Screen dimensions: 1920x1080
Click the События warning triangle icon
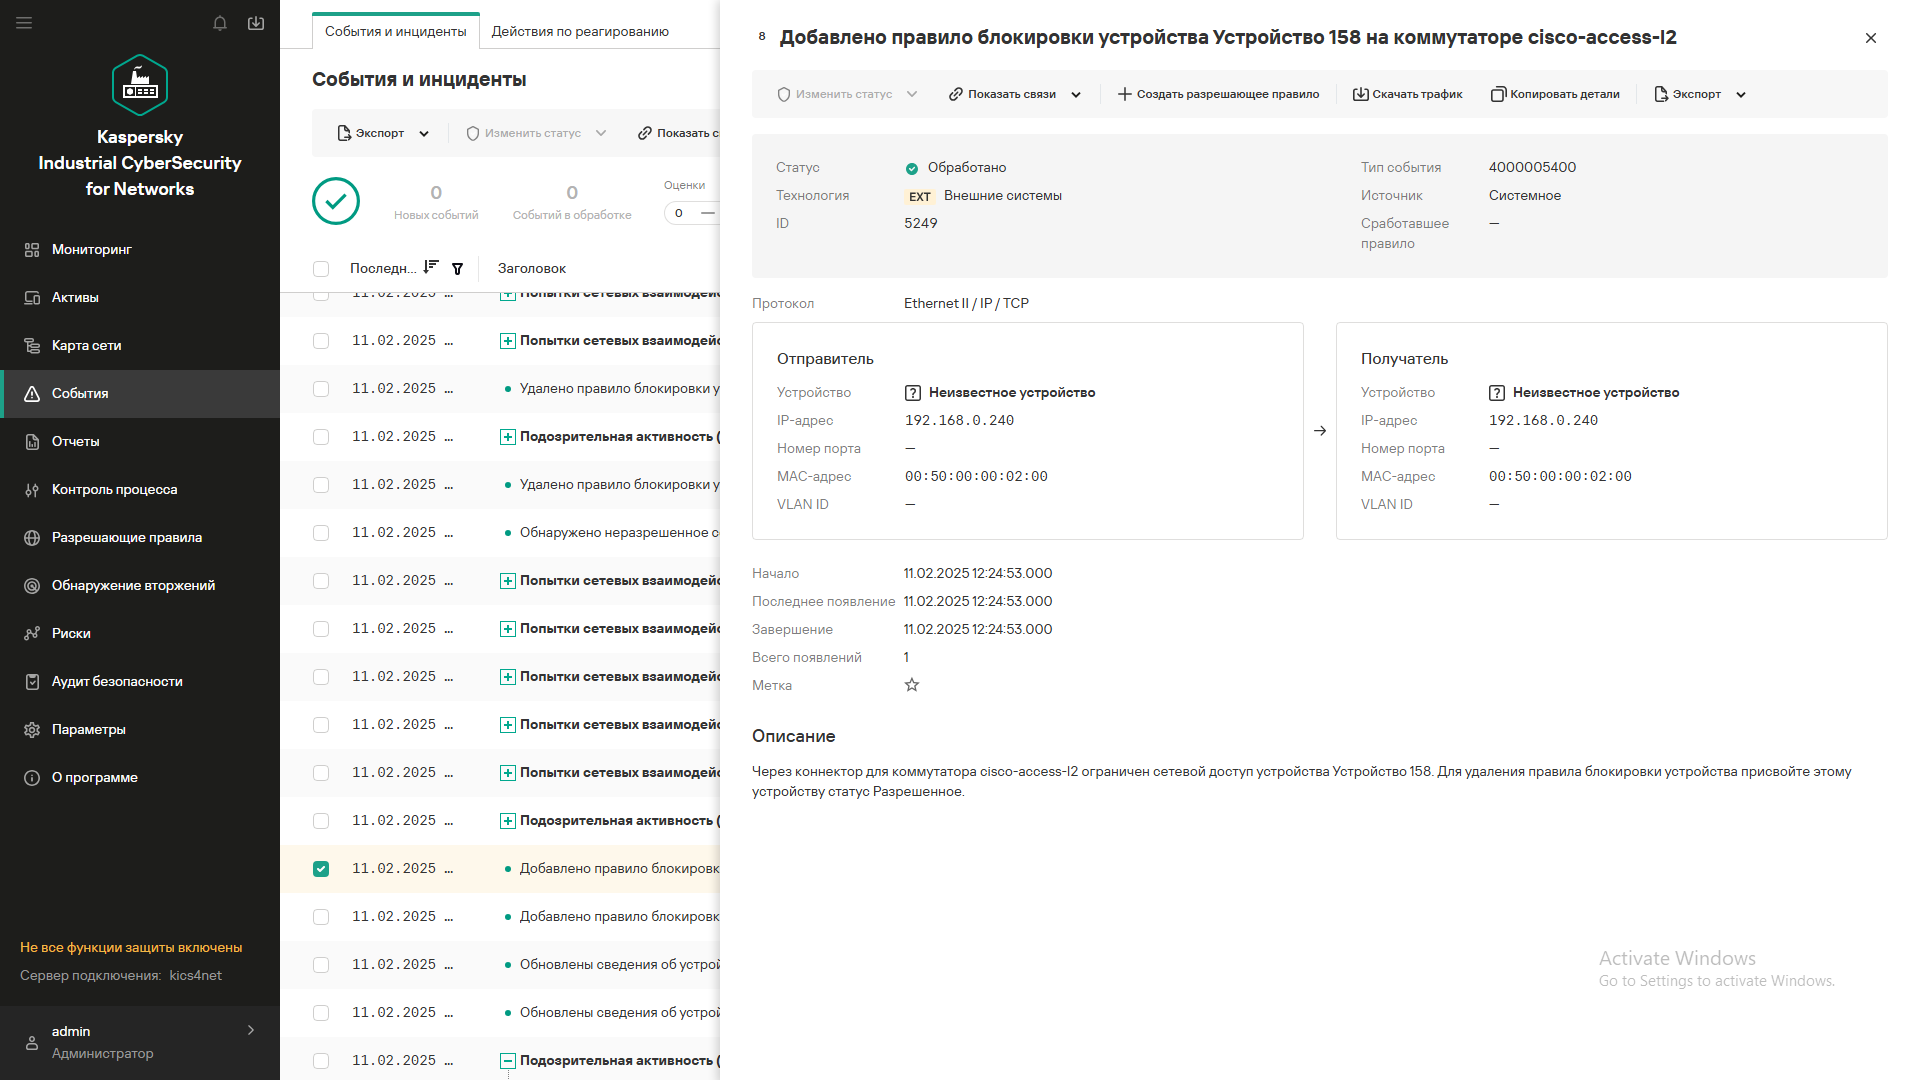click(32, 394)
